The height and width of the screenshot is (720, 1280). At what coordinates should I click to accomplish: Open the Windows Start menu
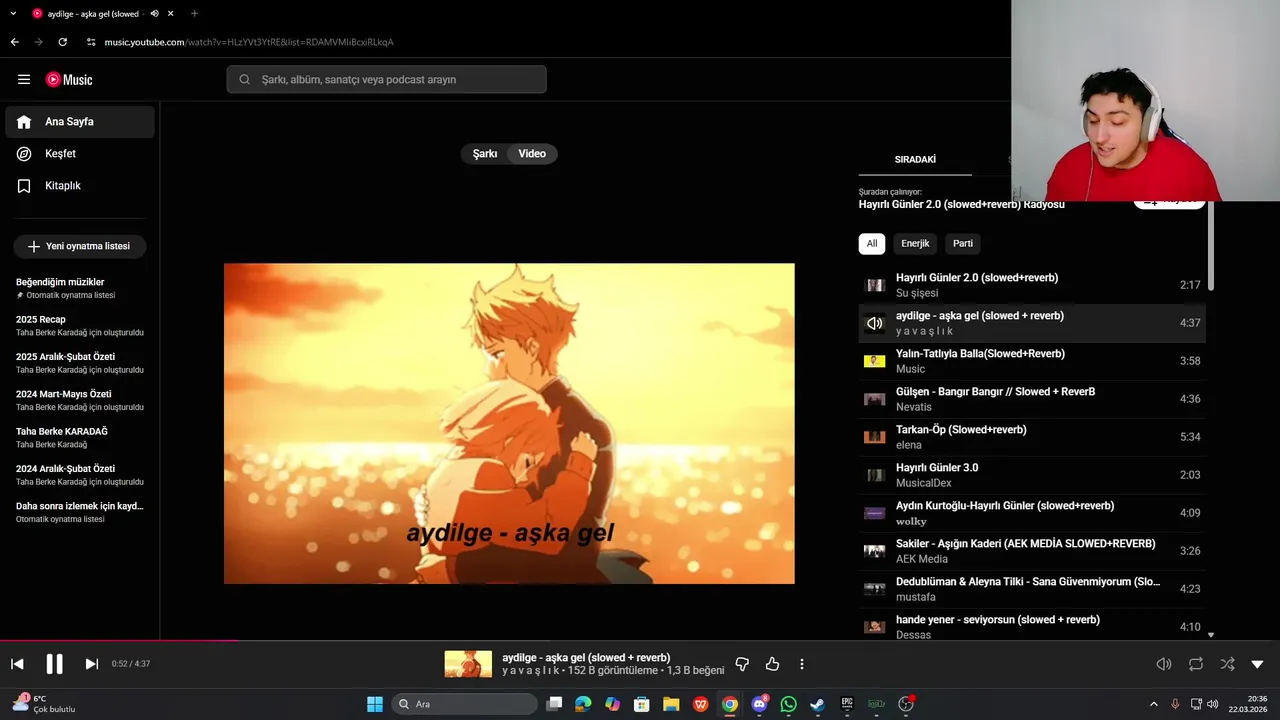pyautogui.click(x=375, y=704)
